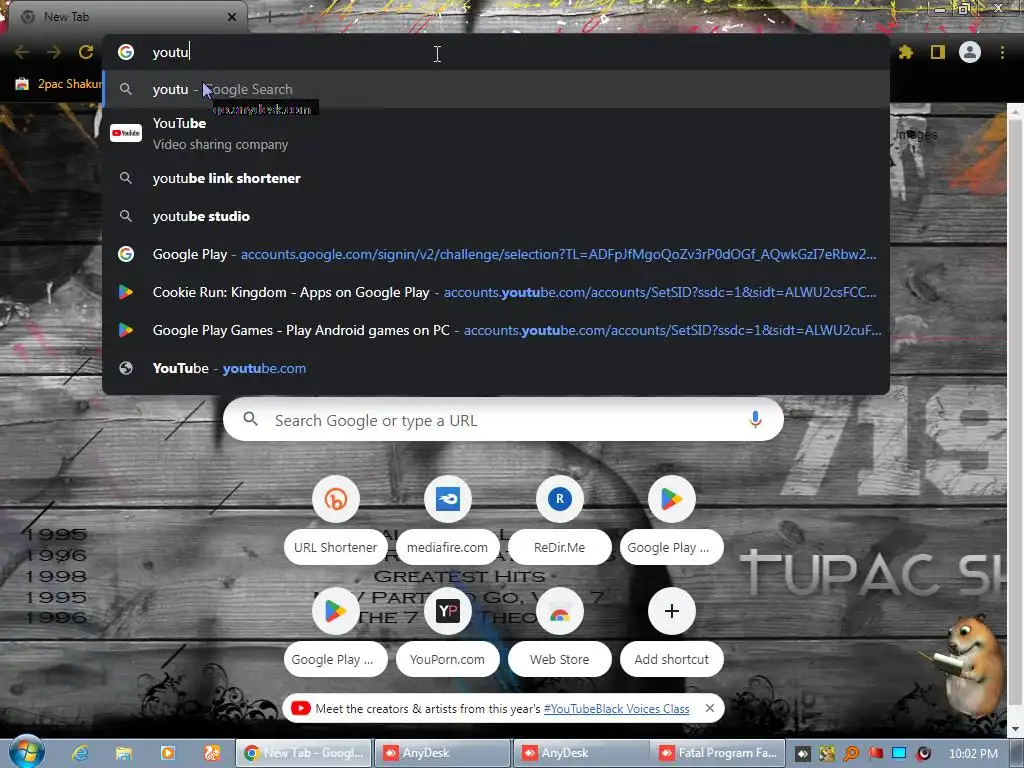Select the YouTube Video sharing company suggestion
The image size is (1024, 768).
click(496, 133)
